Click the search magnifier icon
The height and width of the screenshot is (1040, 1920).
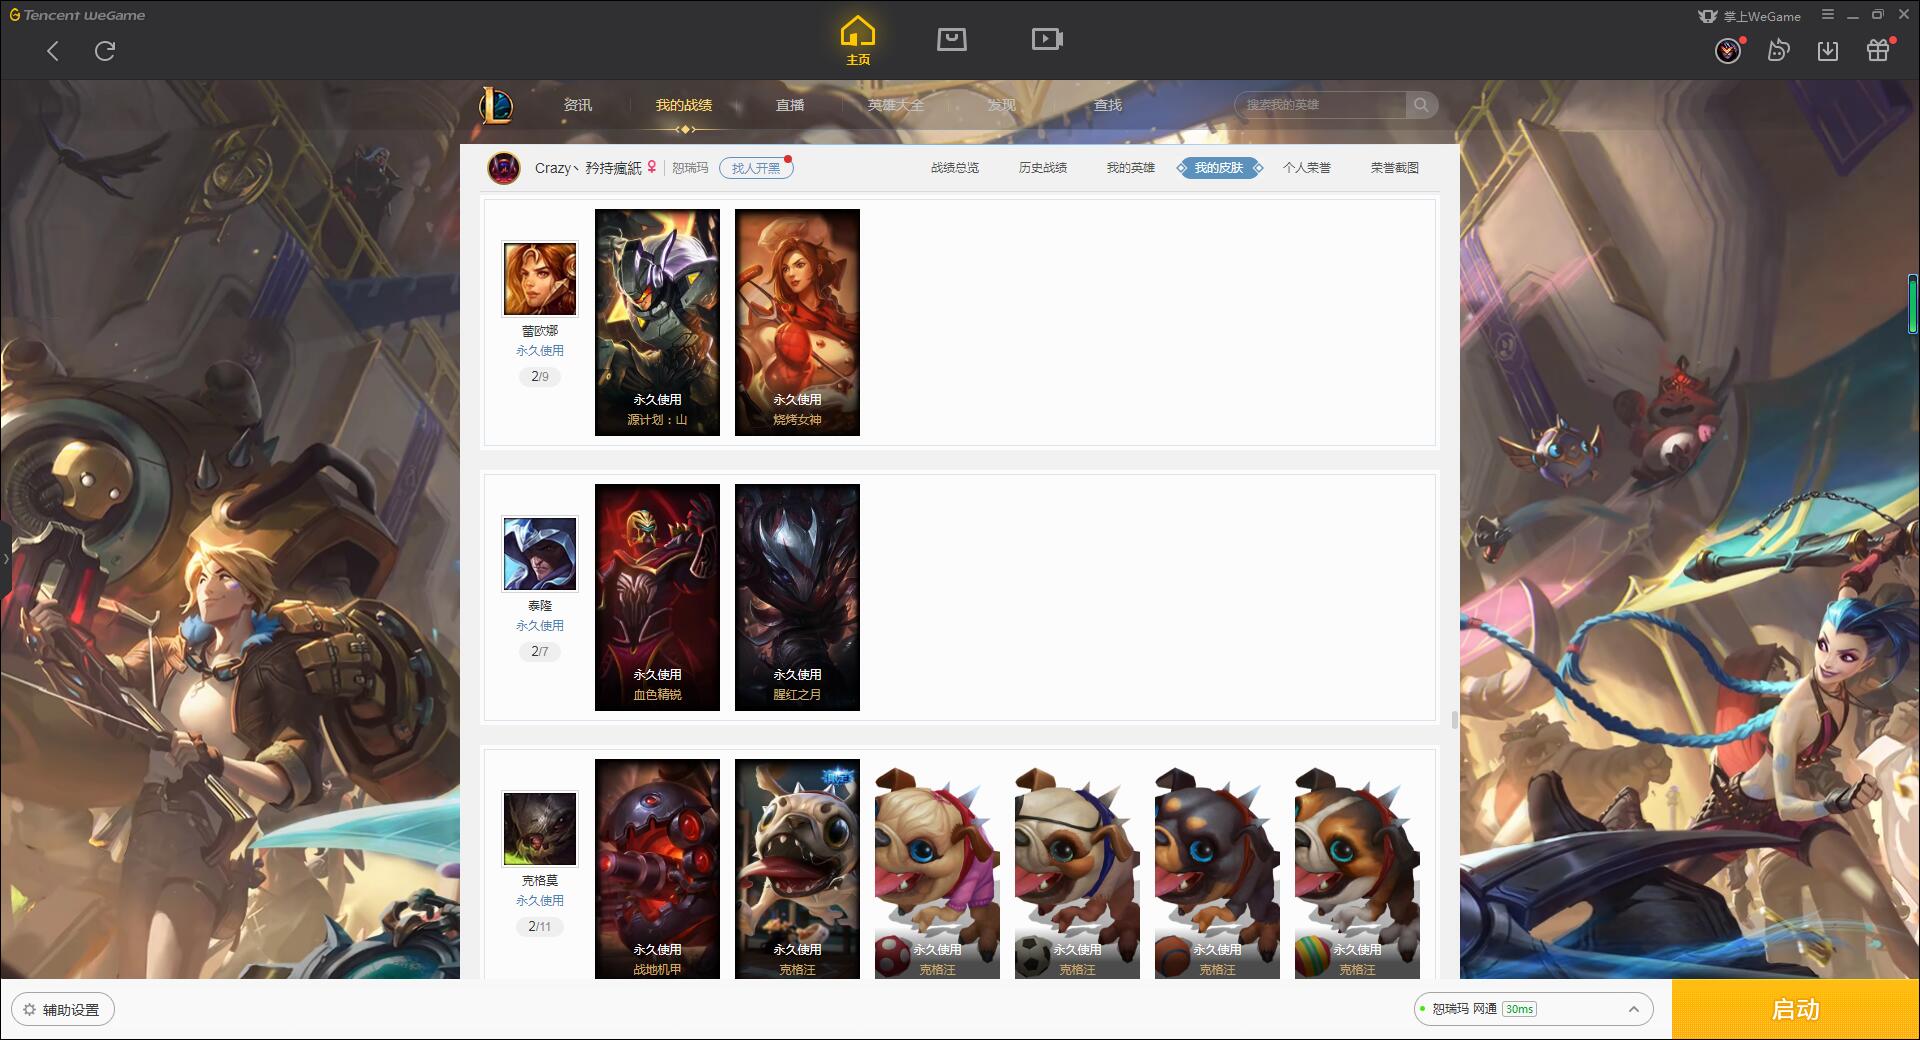[x=1421, y=105]
